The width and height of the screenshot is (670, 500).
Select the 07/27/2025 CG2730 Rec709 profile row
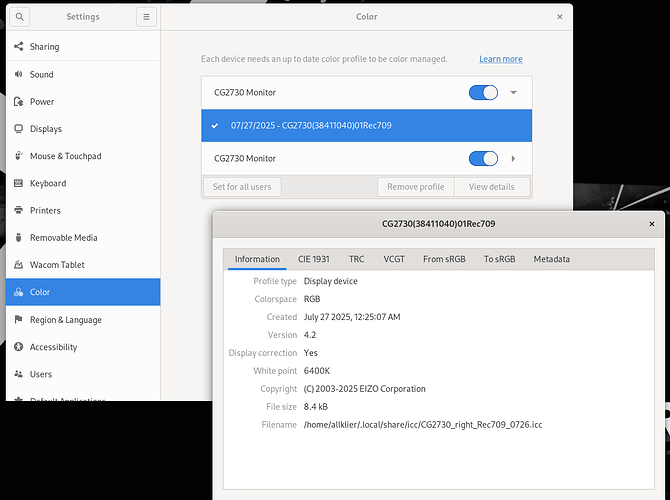(x=367, y=126)
